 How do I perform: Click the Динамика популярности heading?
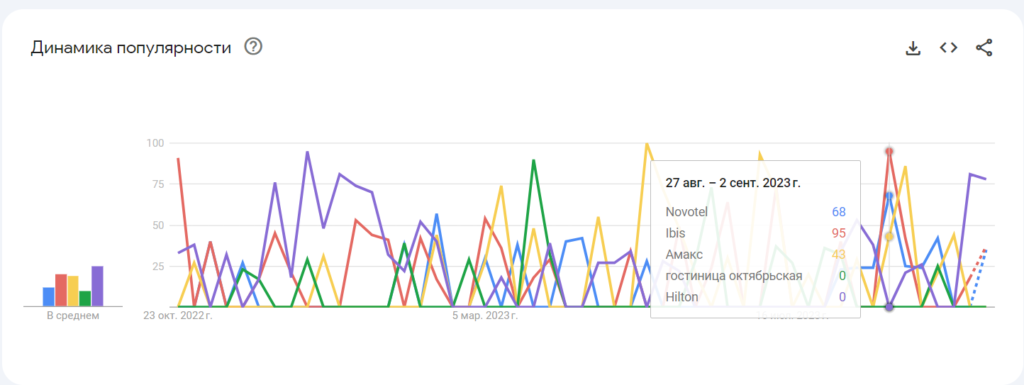click(x=131, y=48)
